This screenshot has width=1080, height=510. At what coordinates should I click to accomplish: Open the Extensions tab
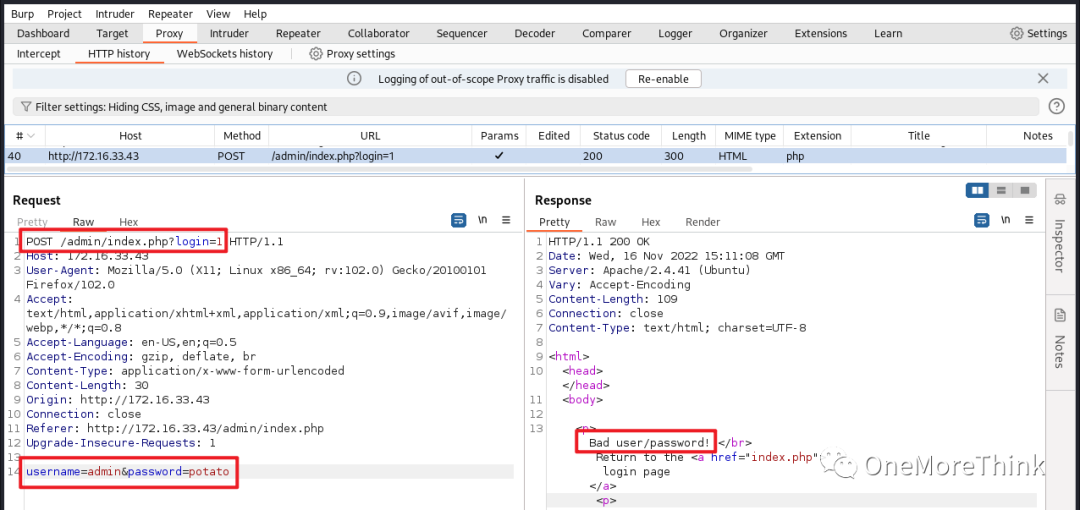coord(820,33)
